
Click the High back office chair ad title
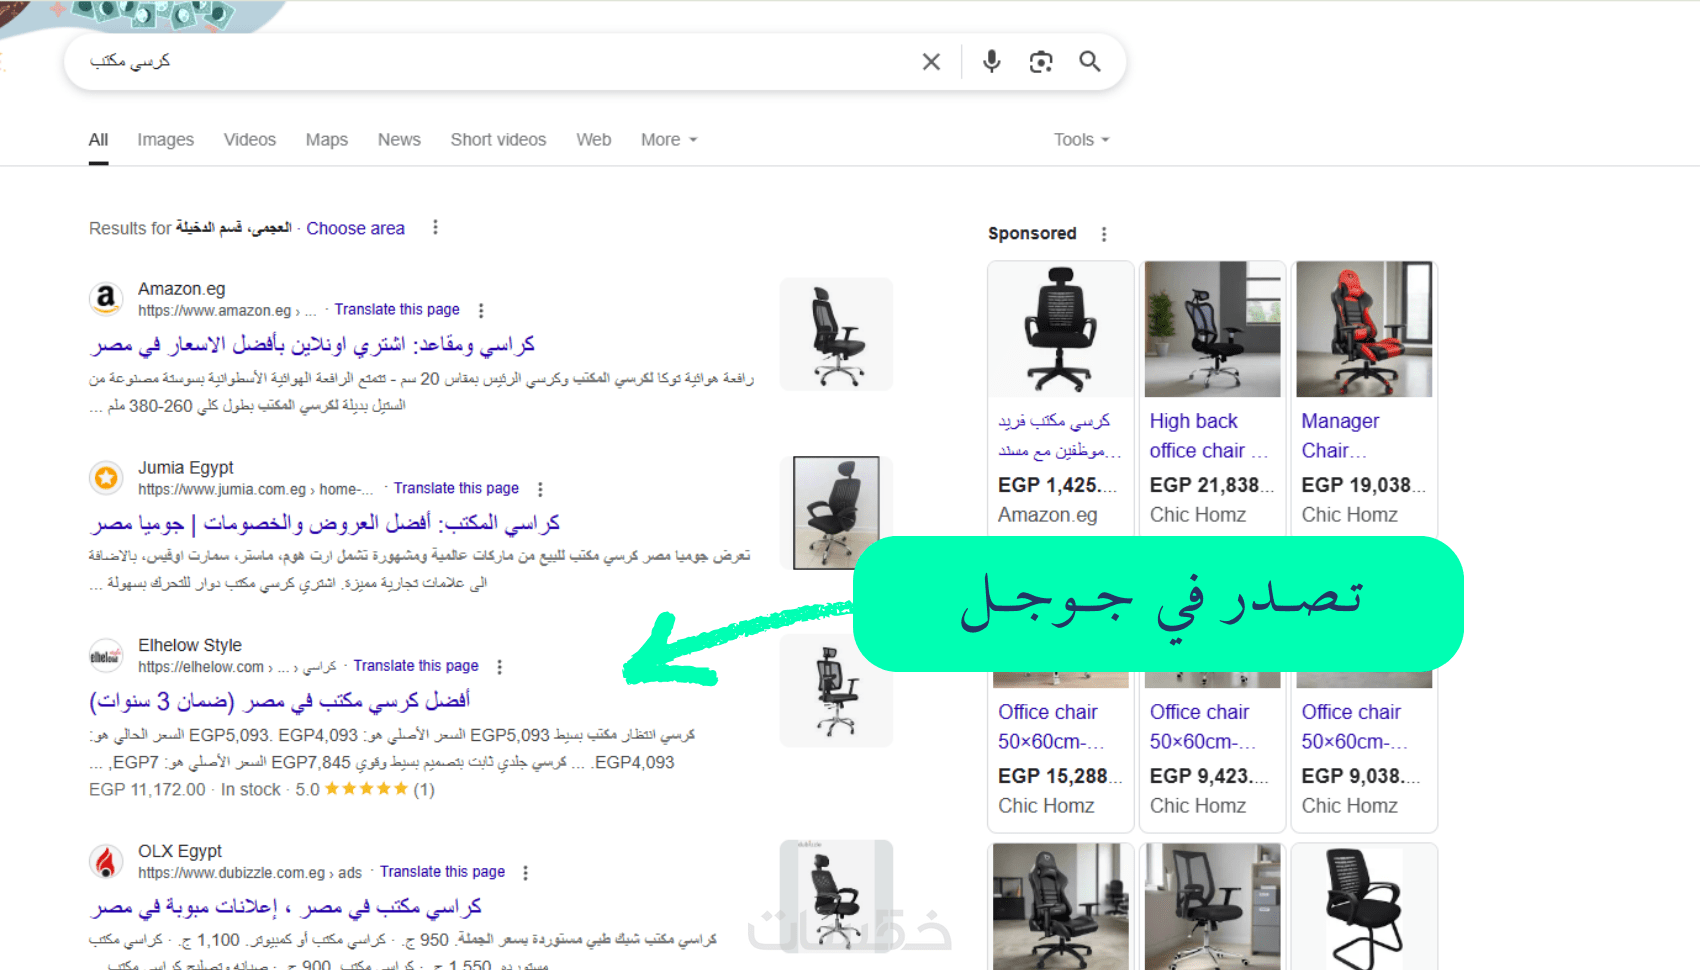[1208, 436]
